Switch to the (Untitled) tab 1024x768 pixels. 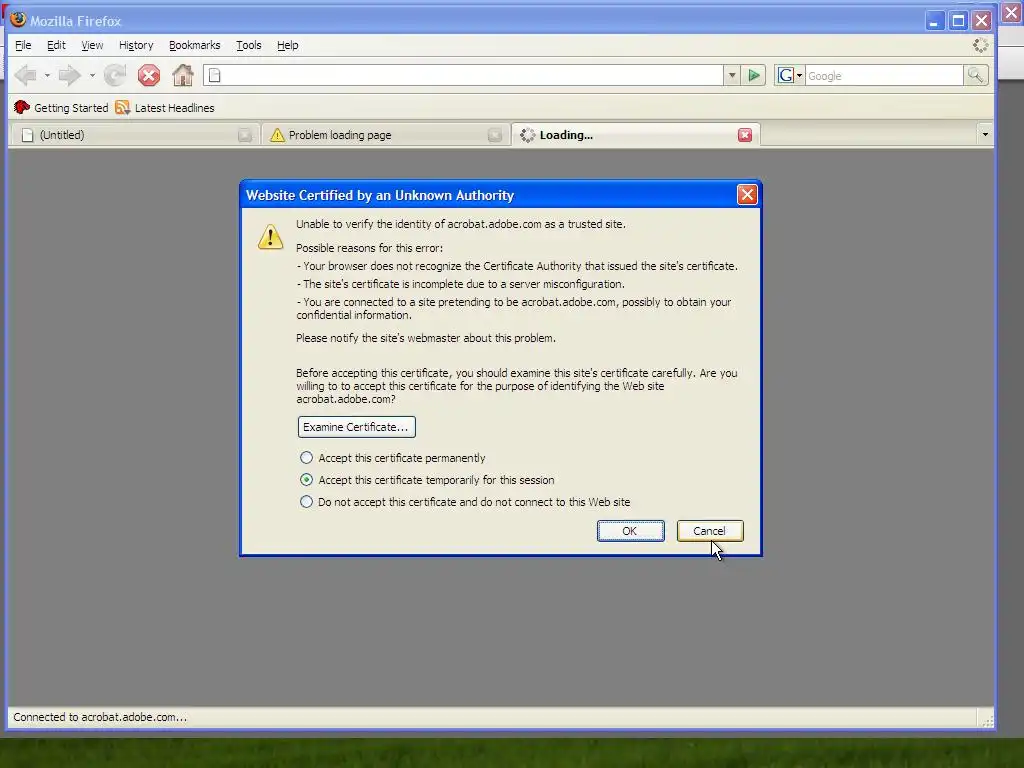(x=135, y=135)
